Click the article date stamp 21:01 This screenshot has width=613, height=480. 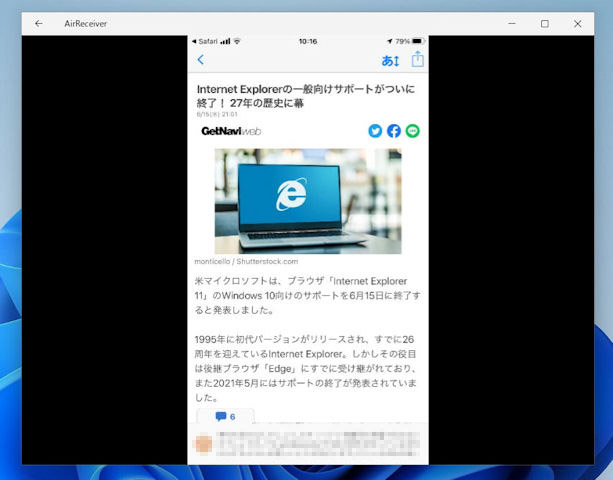click(217, 114)
